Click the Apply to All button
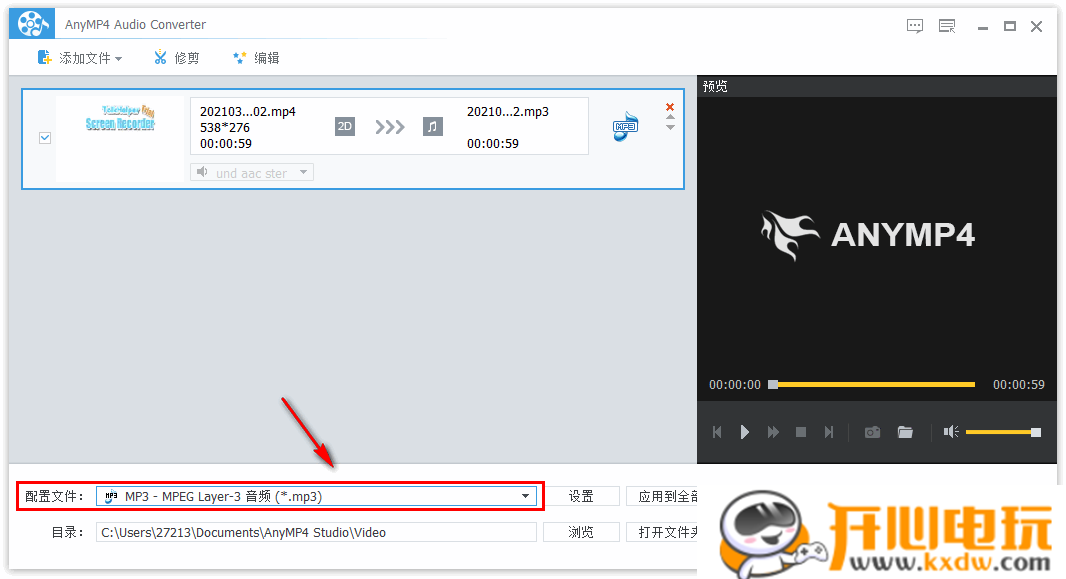1066x579 pixels. [x=662, y=496]
